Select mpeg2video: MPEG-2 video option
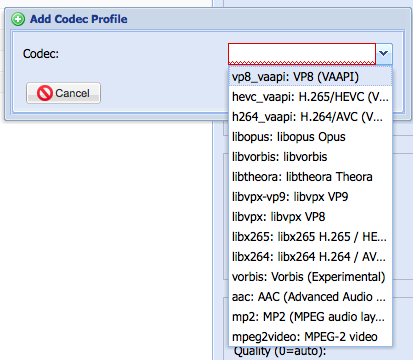The height and width of the screenshot is (360, 413). [x=310, y=337]
